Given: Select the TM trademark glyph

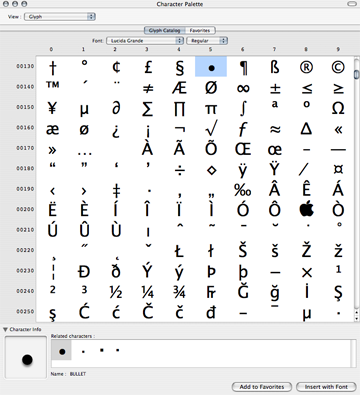Looking at the screenshot, I should click(53, 85).
